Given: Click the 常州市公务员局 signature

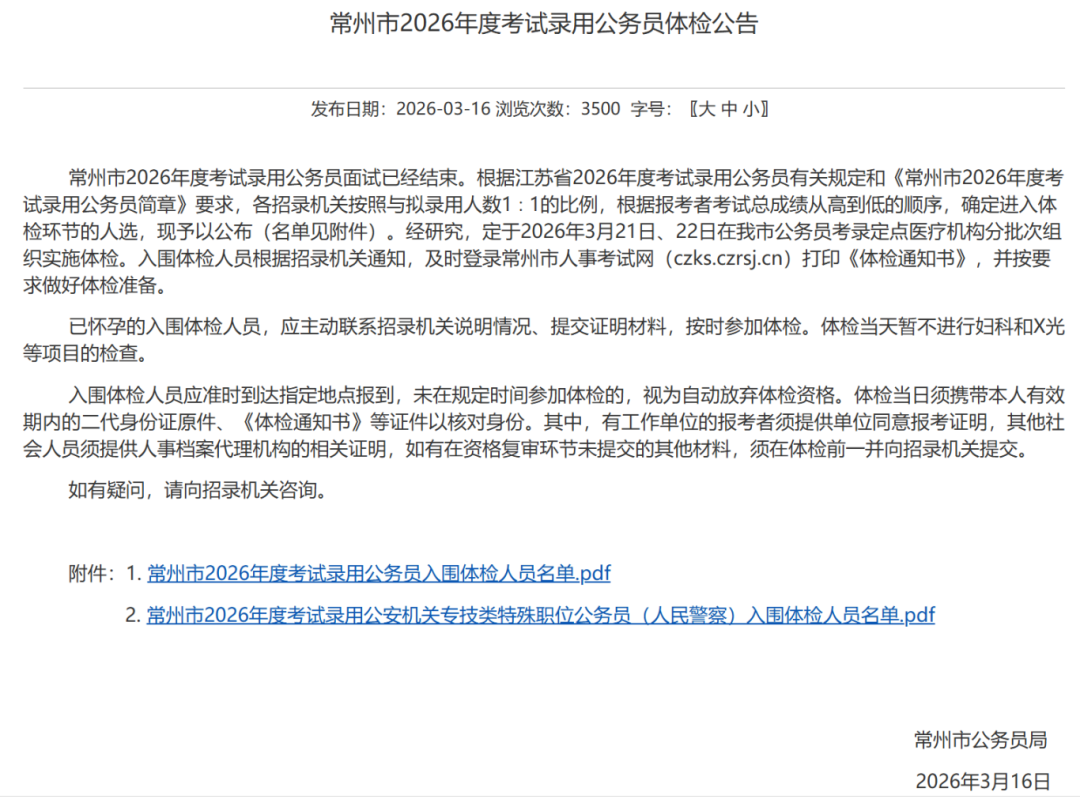Looking at the screenshot, I should (980, 740).
